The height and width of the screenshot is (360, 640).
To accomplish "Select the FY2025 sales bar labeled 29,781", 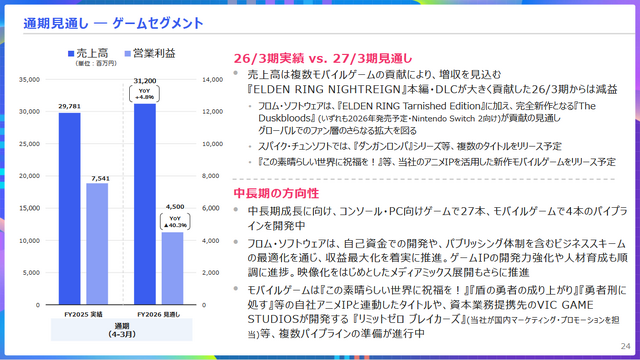I will (69, 209).
